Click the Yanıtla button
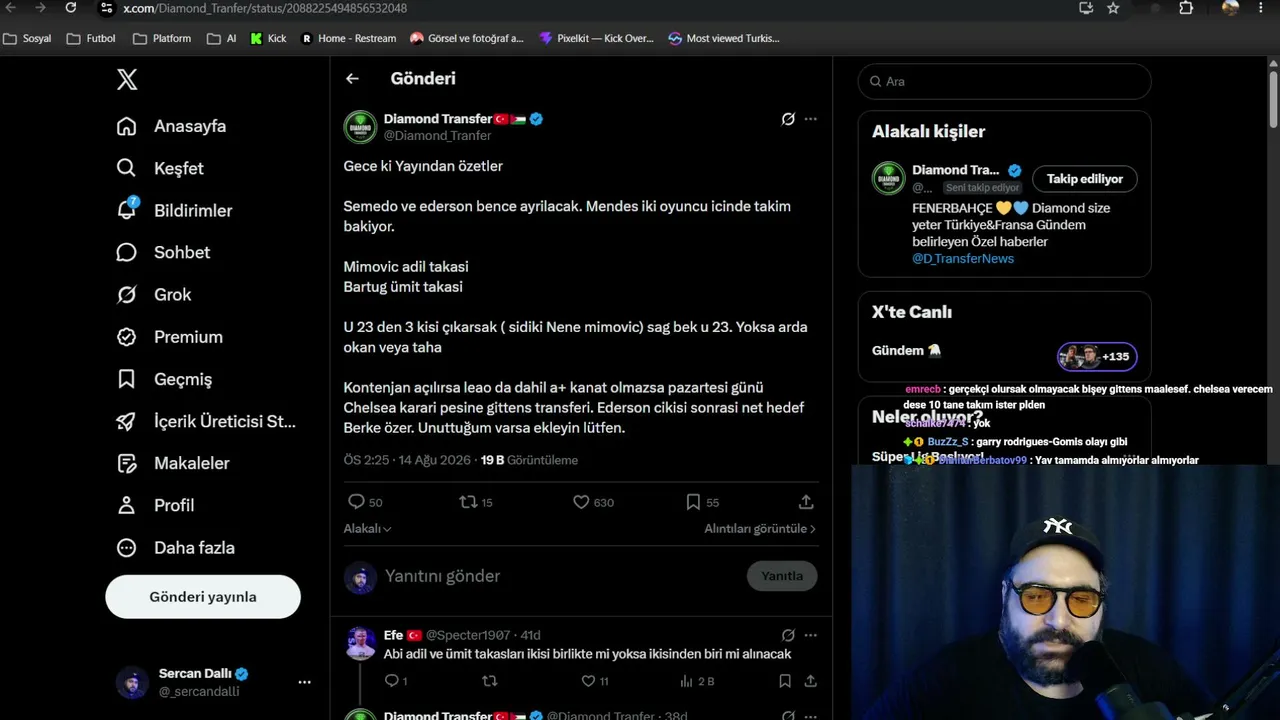 782,576
